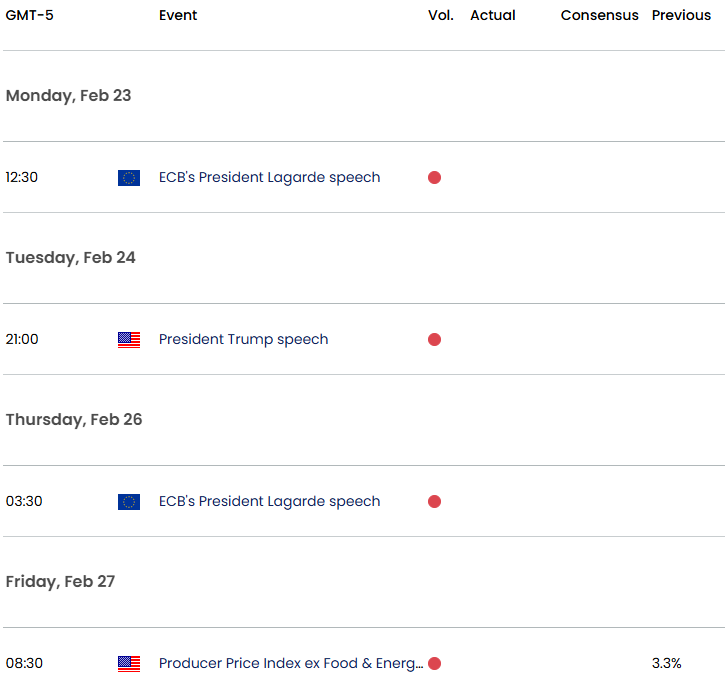Select the Previous column header

click(681, 16)
